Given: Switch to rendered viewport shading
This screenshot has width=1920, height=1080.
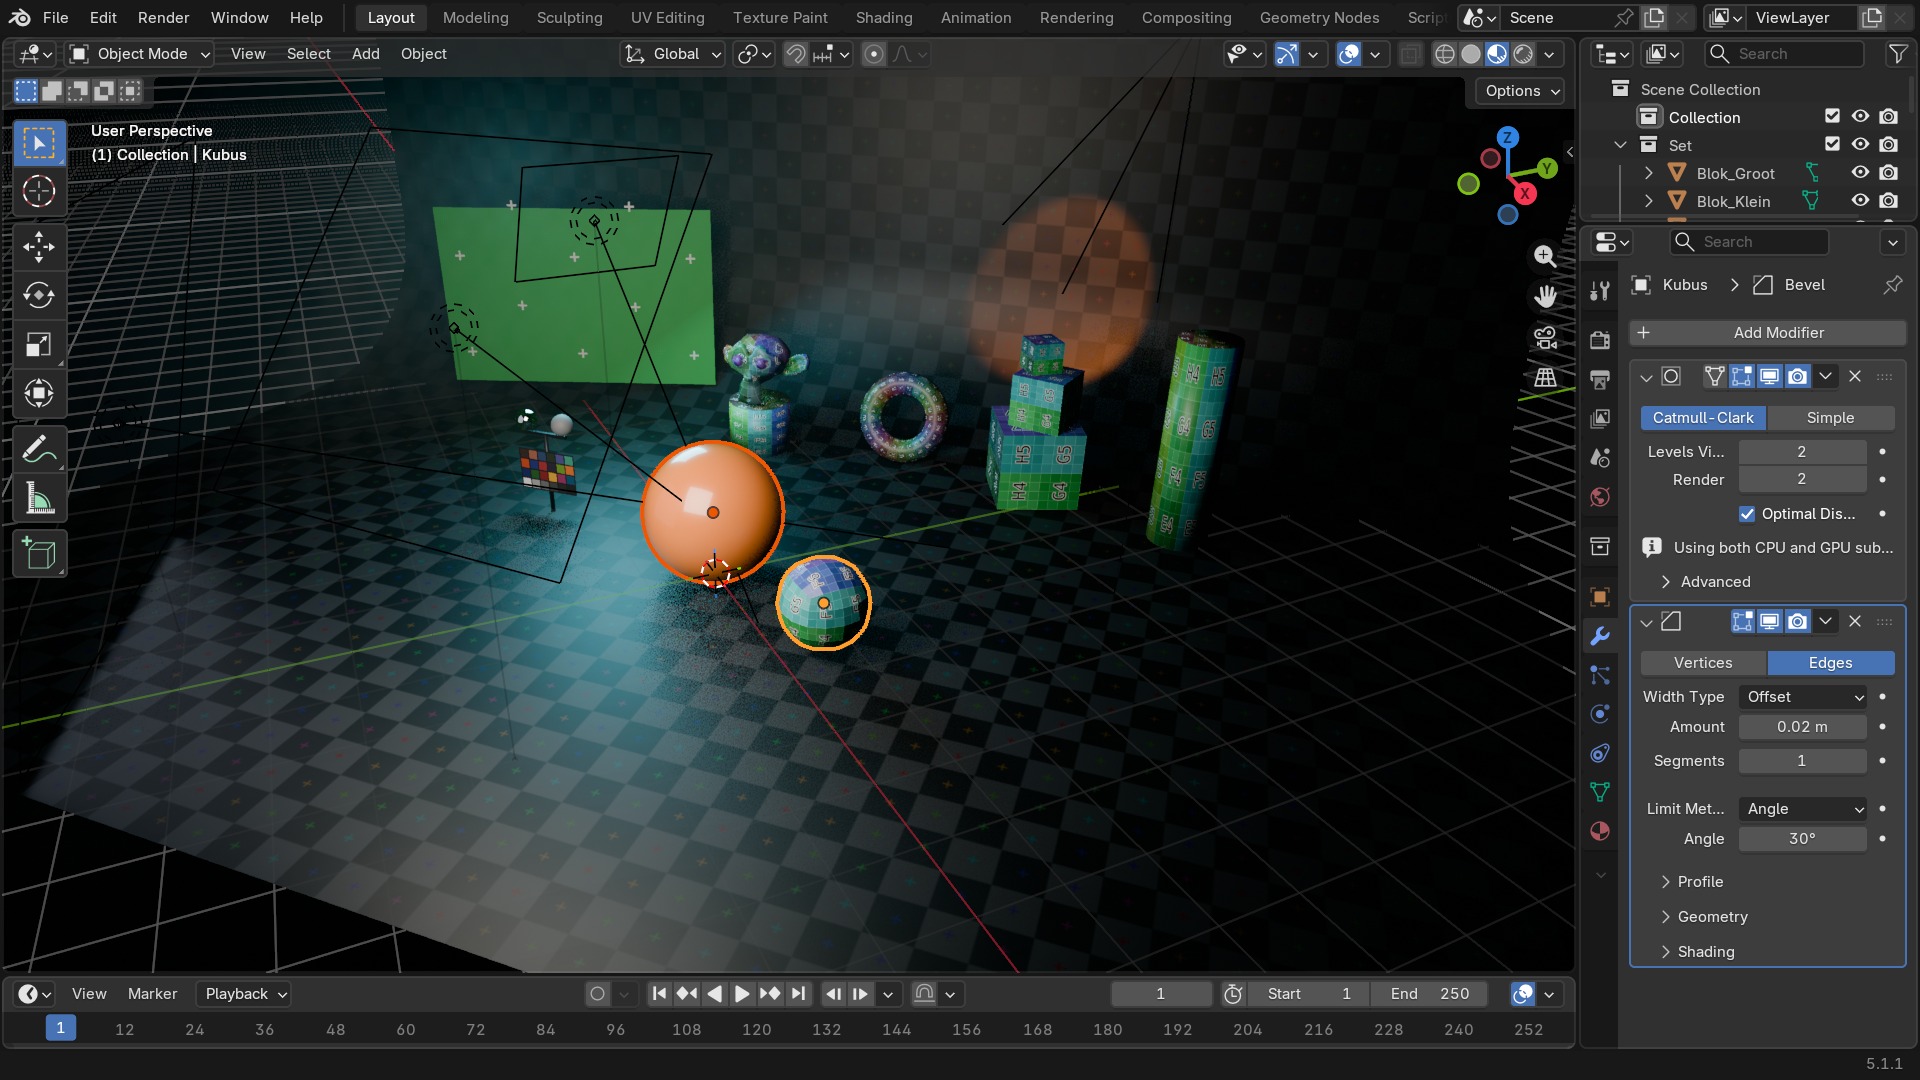Looking at the screenshot, I should [x=1523, y=54].
